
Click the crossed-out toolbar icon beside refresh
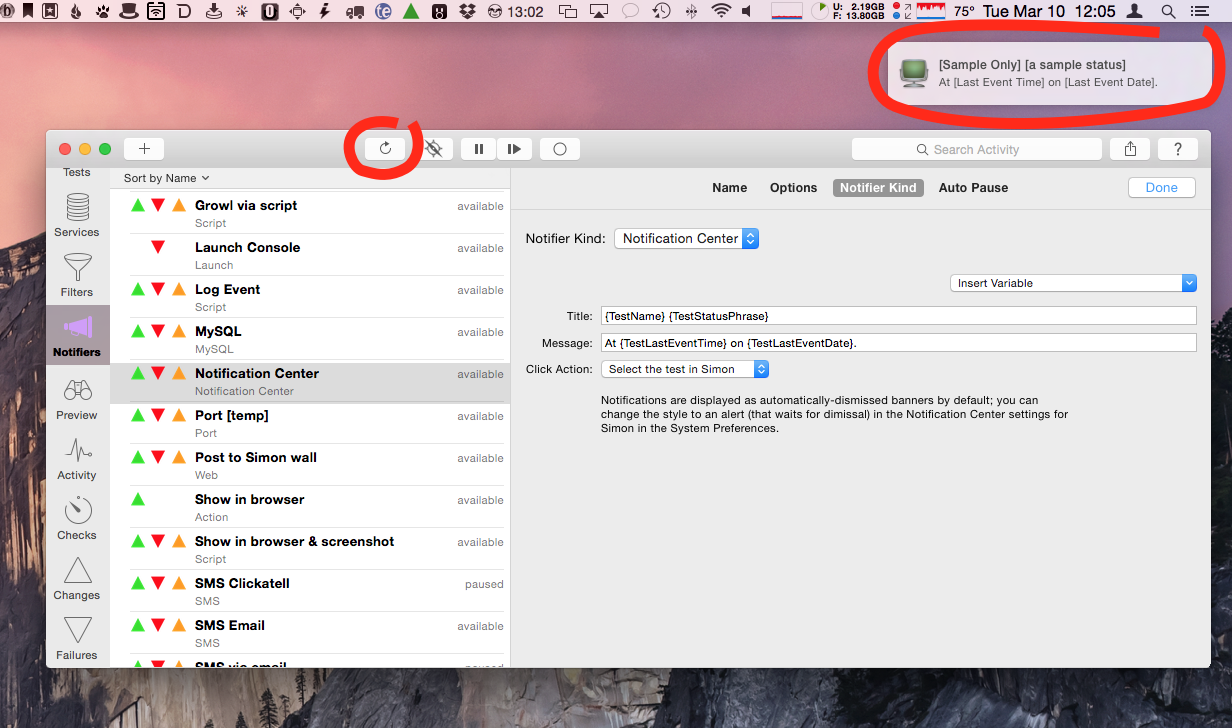pos(433,149)
